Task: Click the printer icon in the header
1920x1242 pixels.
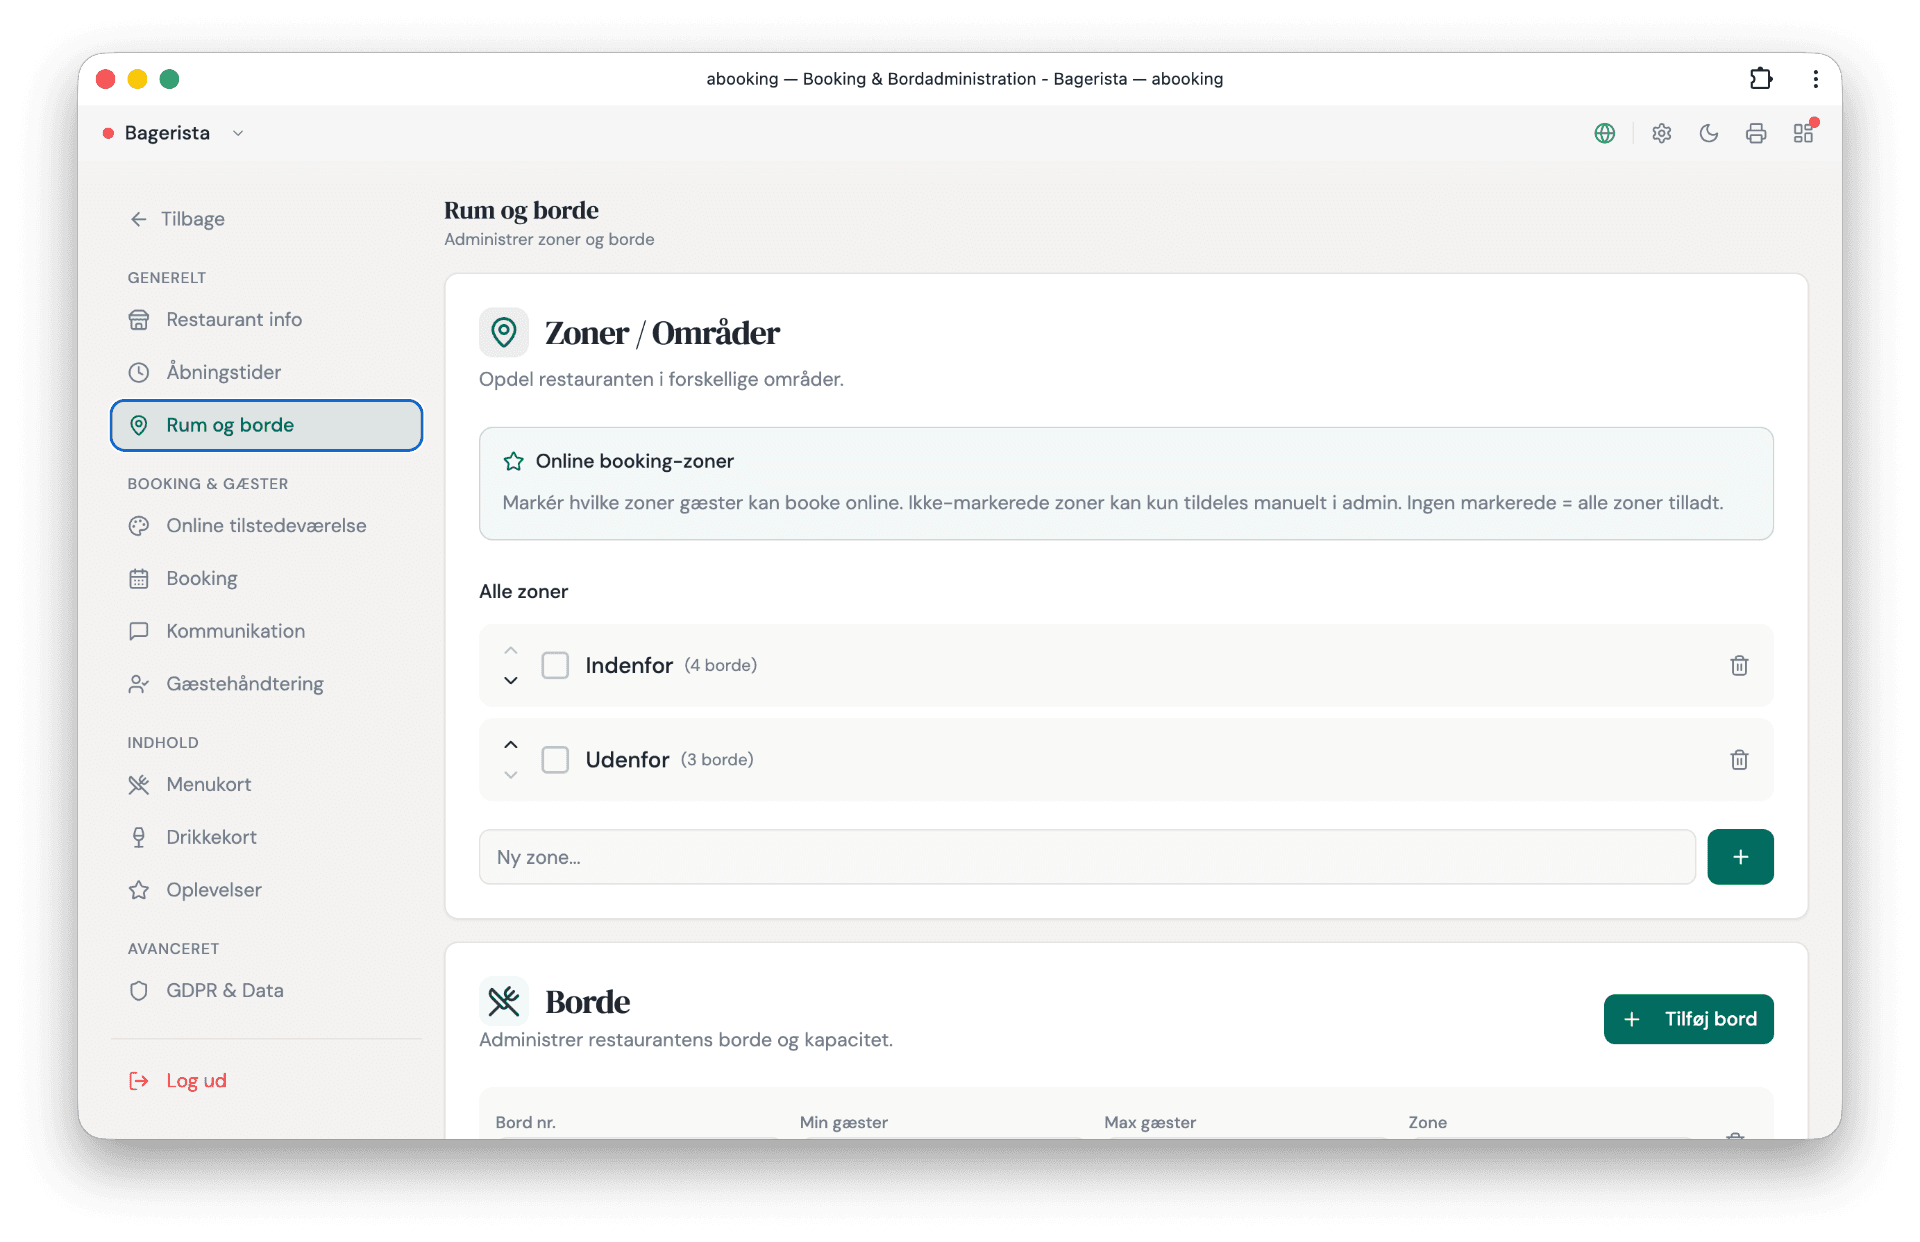Action: tap(1756, 133)
